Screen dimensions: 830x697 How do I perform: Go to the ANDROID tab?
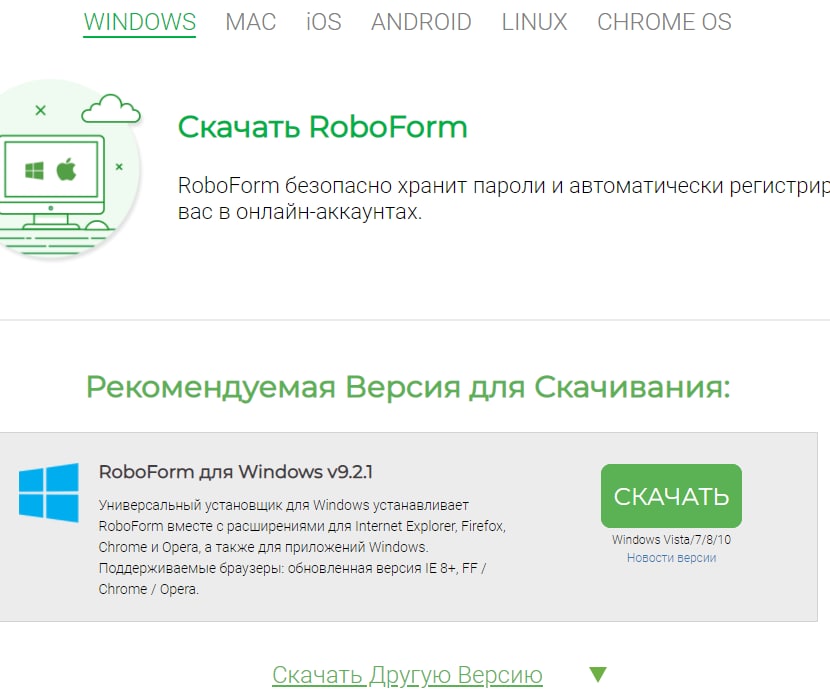click(x=421, y=22)
